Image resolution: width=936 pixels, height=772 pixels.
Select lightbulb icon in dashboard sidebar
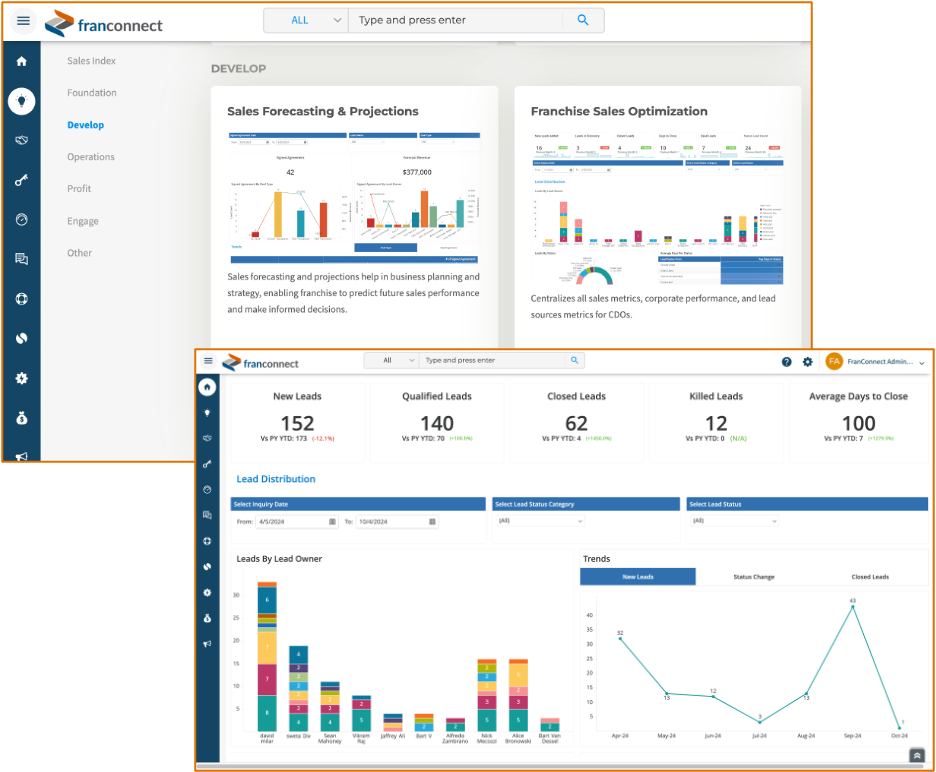click(207, 413)
